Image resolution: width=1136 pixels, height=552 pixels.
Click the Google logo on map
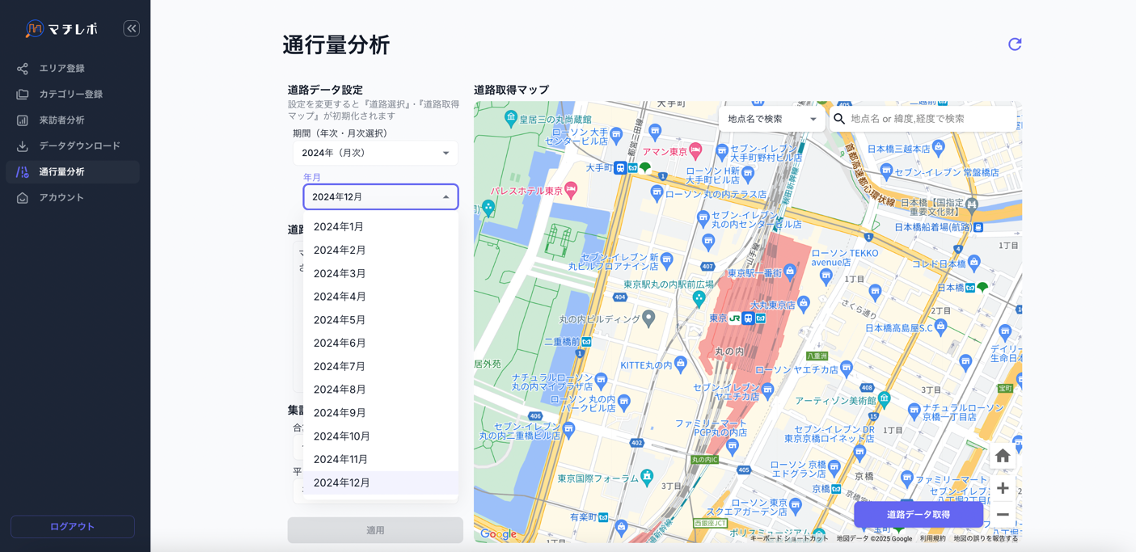click(x=498, y=535)
